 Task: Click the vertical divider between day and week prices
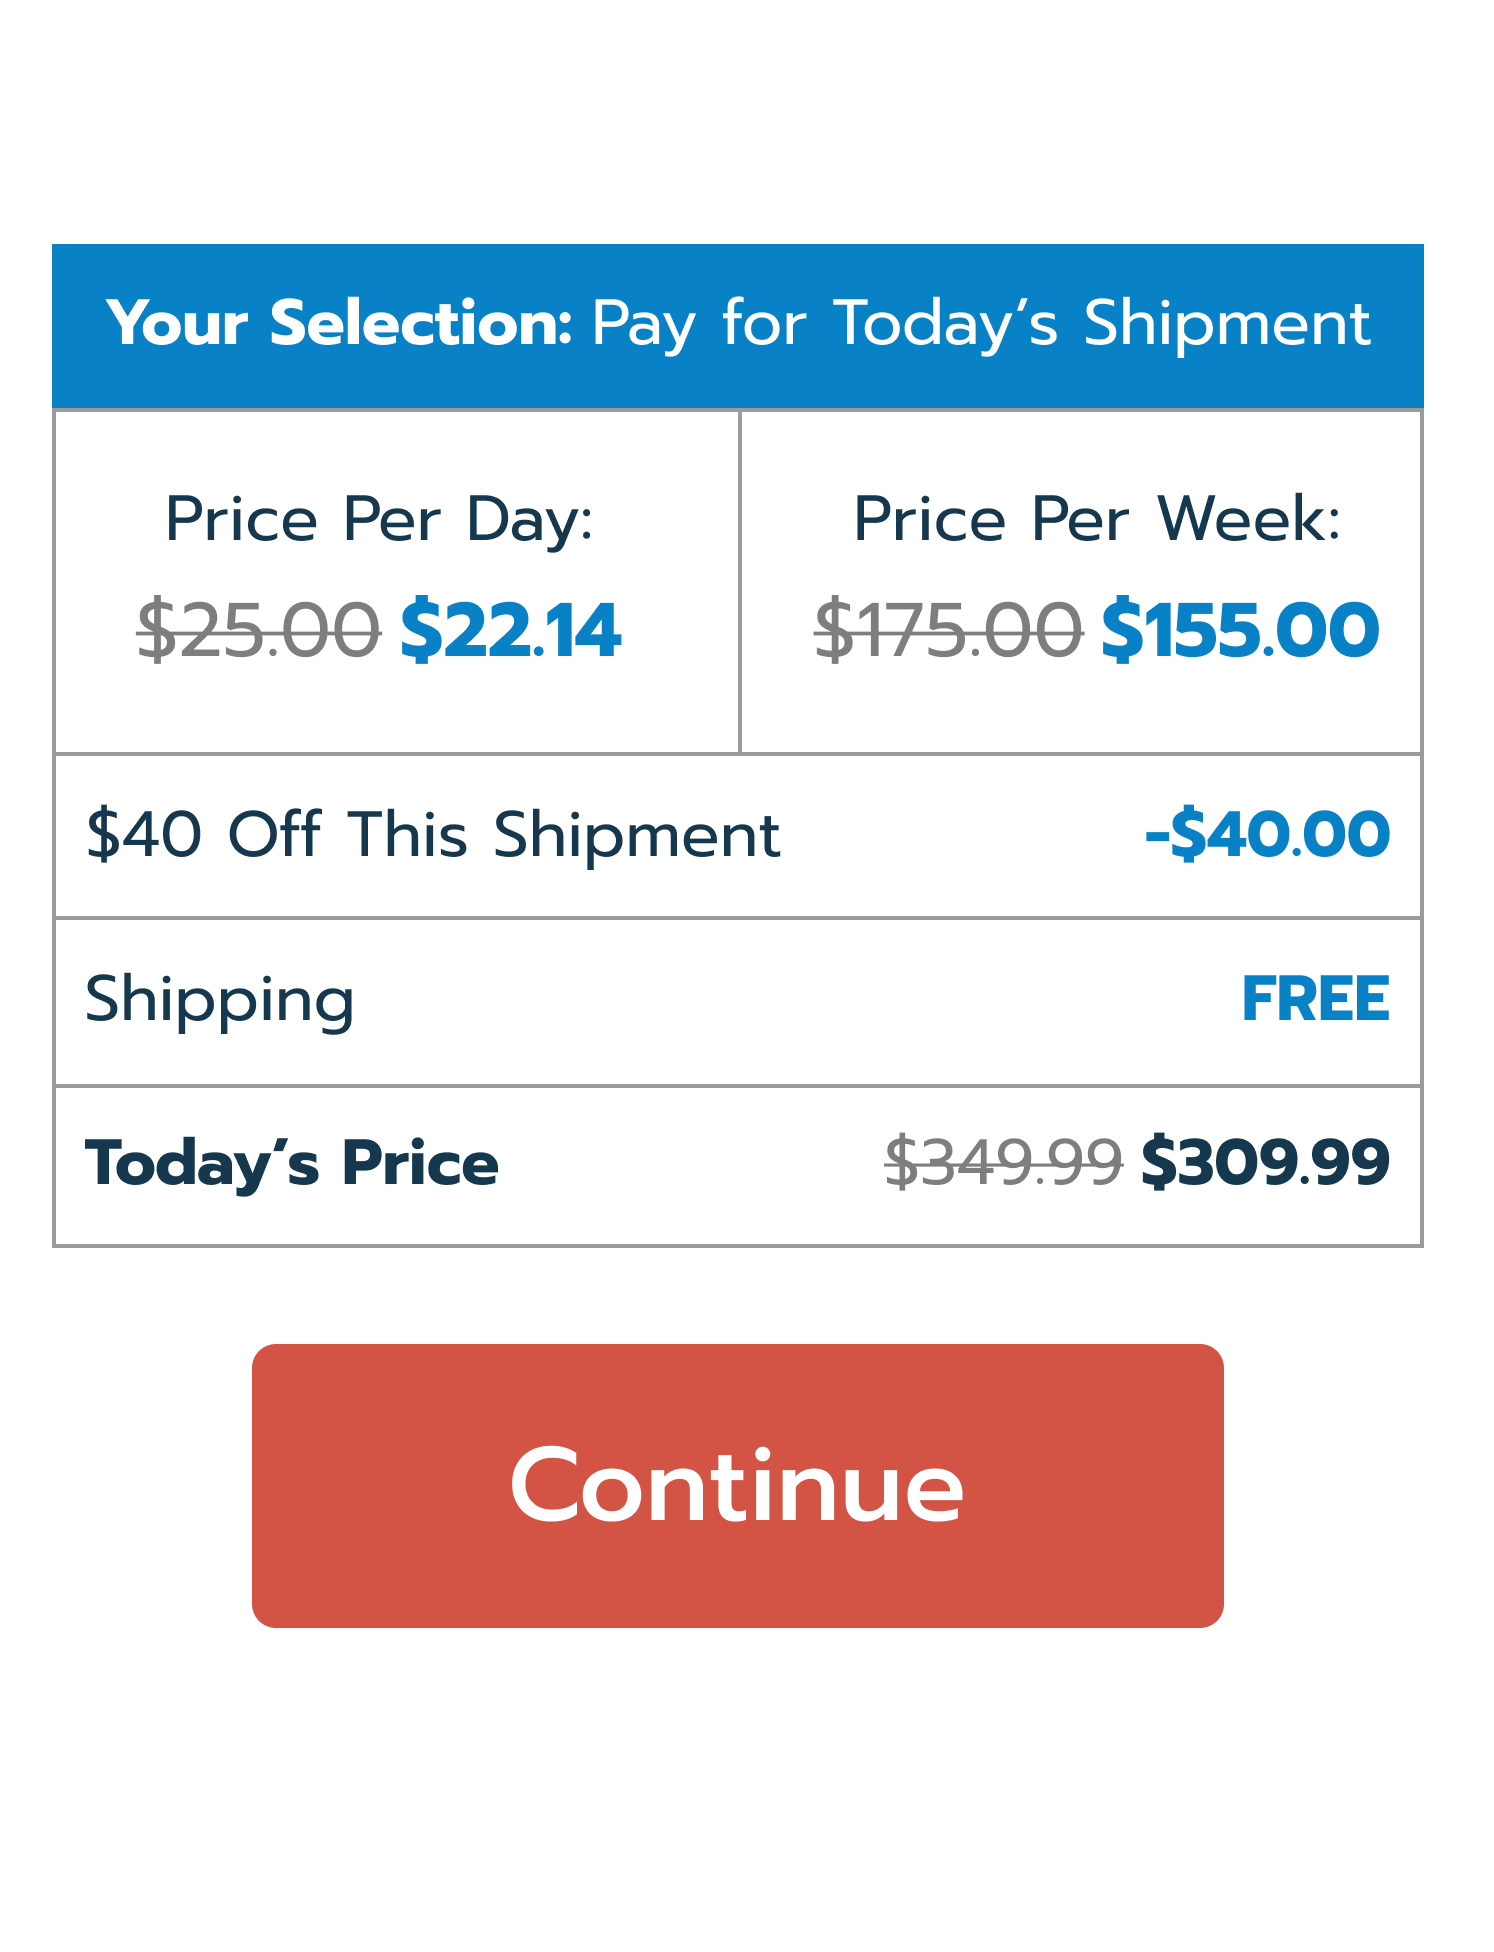[739, 581]
